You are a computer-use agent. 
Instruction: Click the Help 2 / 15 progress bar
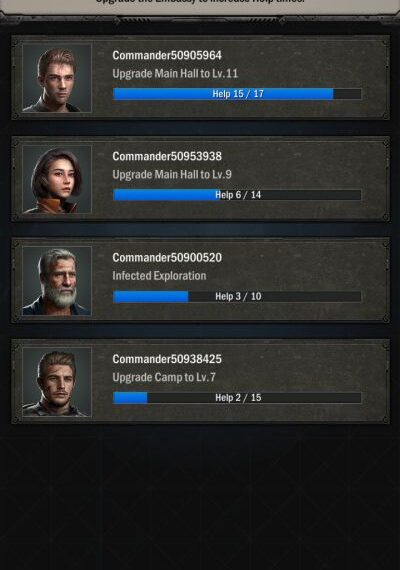coord(237,397)
